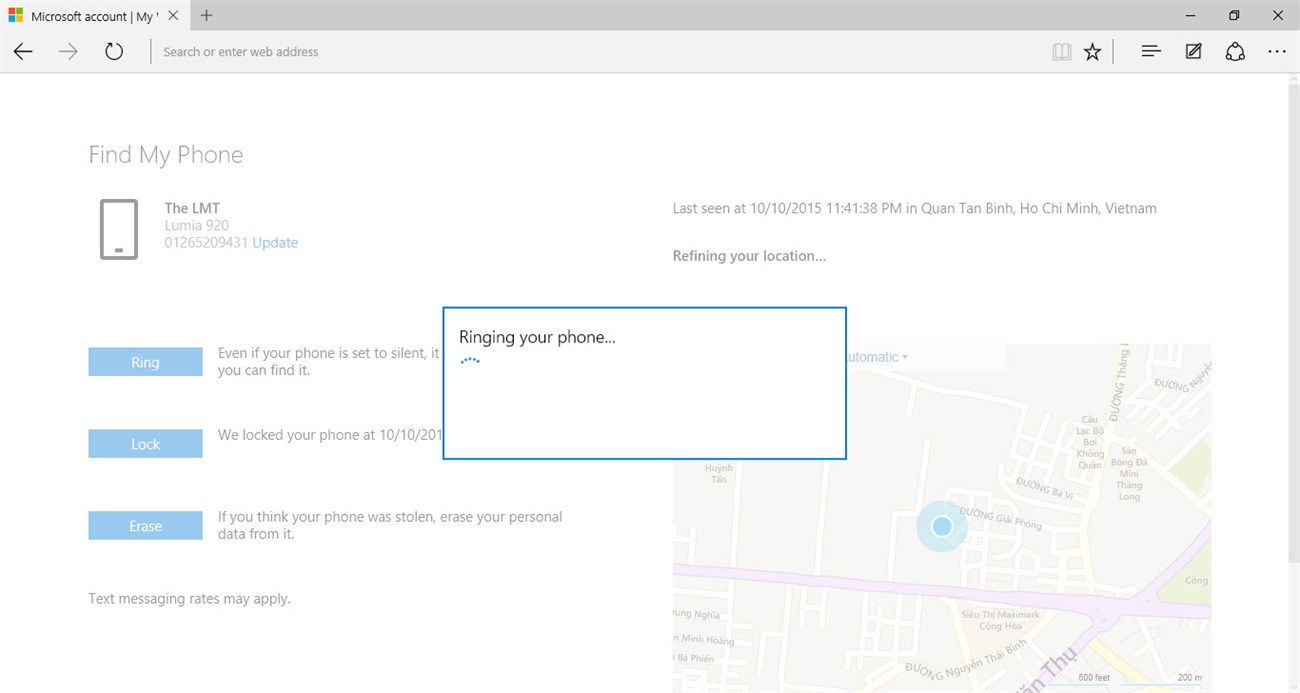Screen dimensions: 1300x693
Task: Open reading view with book icon
Action: coord(1062,51)
